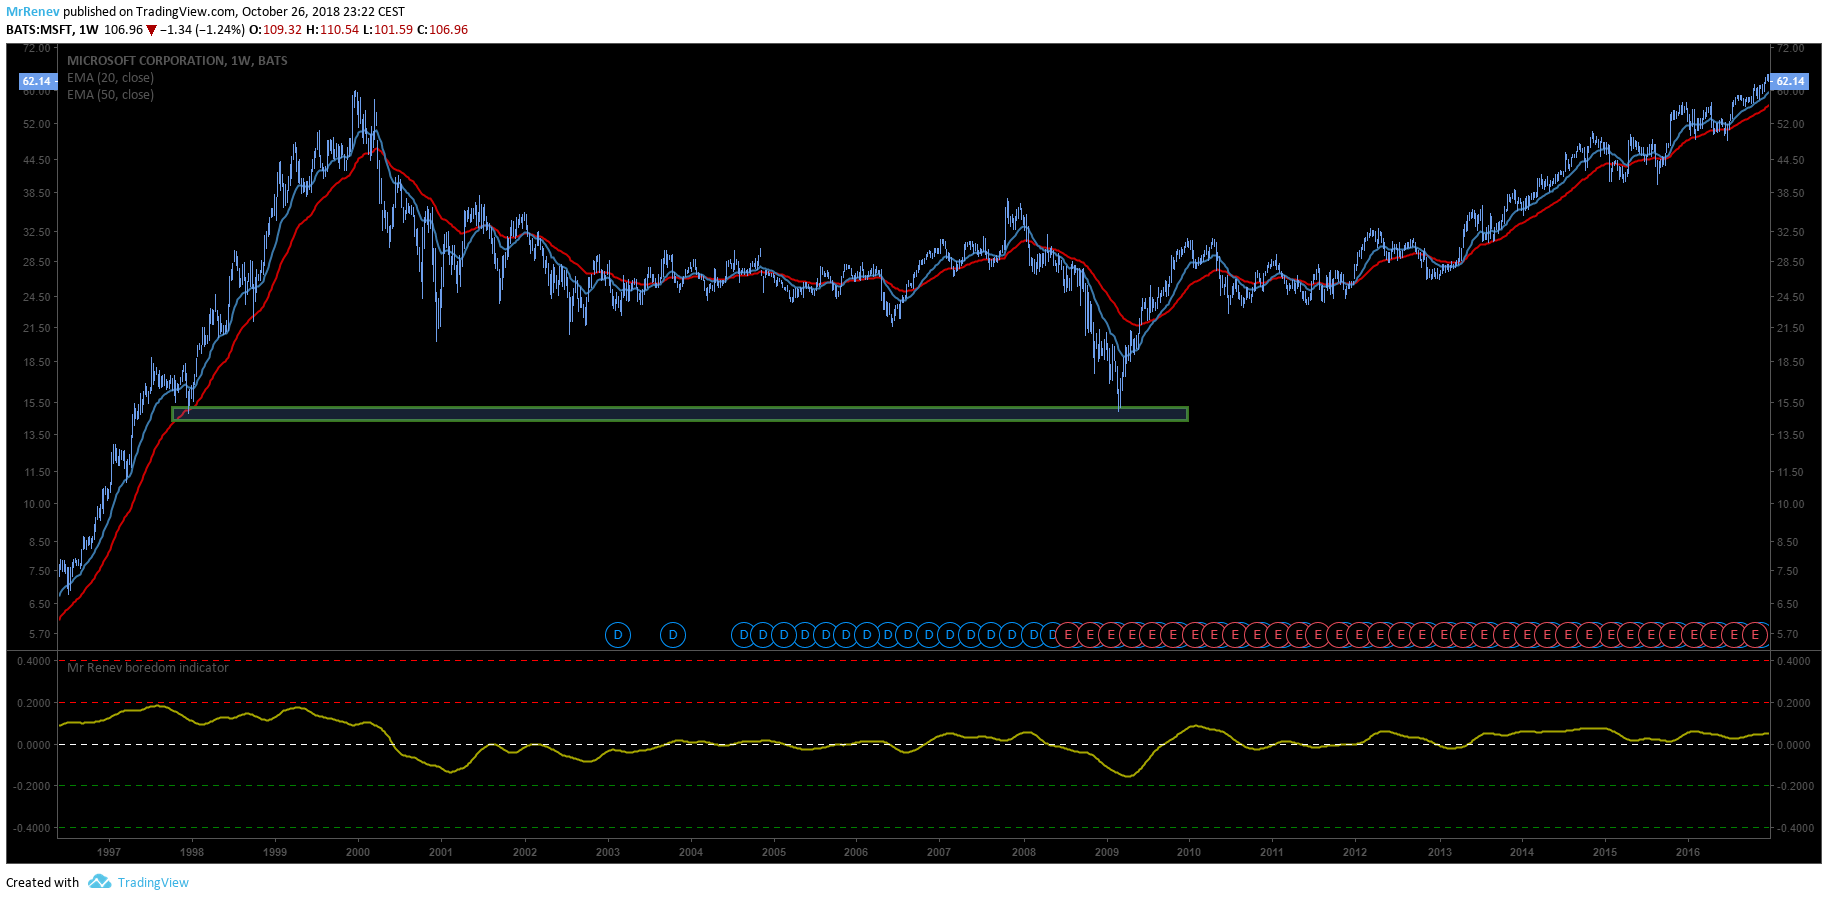Click the 0.0000 label on left indicator axis

[x=34, y=745]
